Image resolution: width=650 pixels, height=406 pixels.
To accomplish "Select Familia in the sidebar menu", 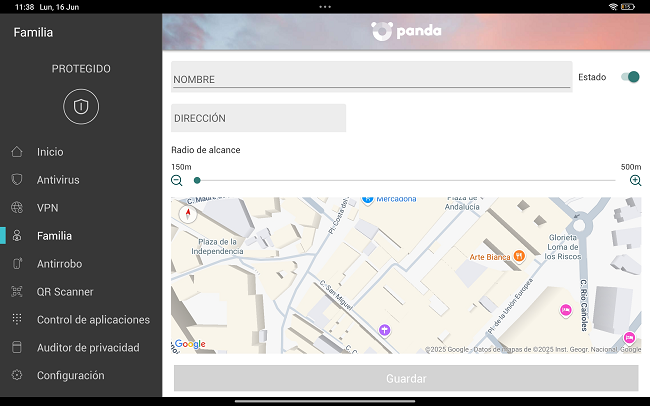I will coord(54,236).
